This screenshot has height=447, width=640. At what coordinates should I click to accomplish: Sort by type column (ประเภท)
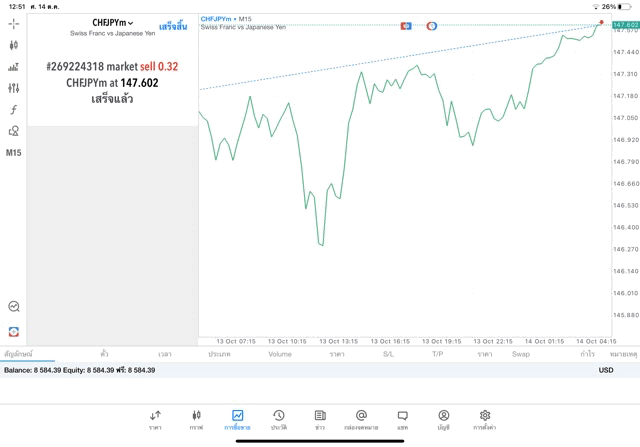219,354
